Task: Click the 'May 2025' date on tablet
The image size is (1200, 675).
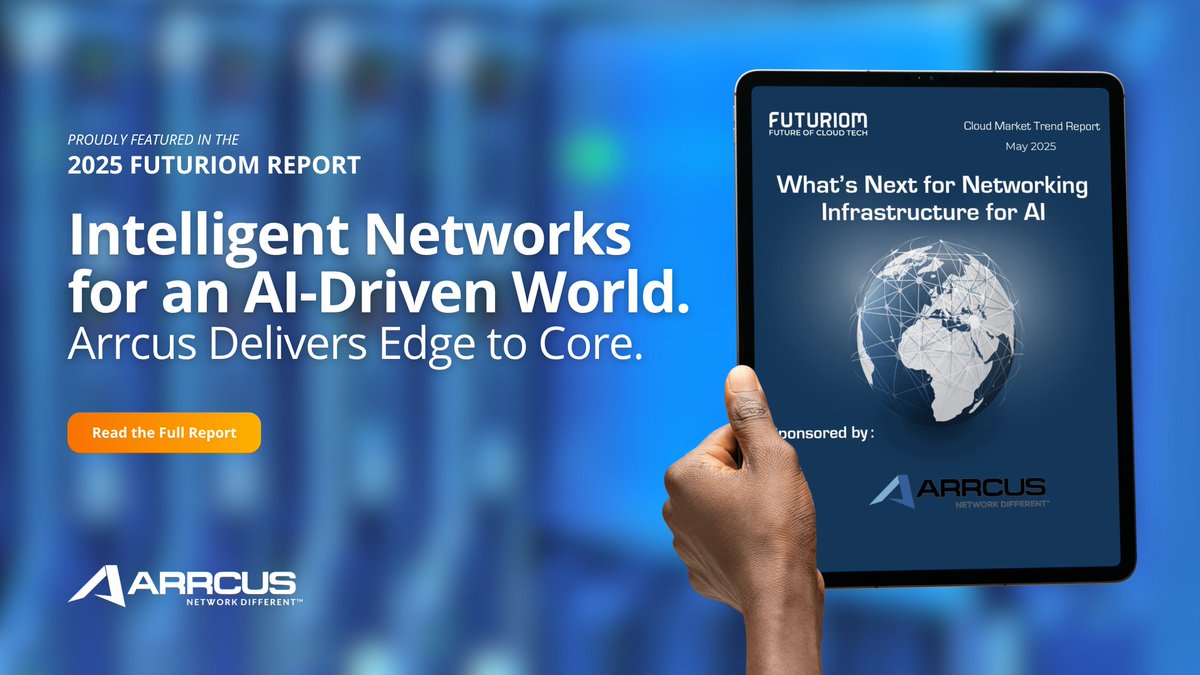Action: pos(1031,147)
